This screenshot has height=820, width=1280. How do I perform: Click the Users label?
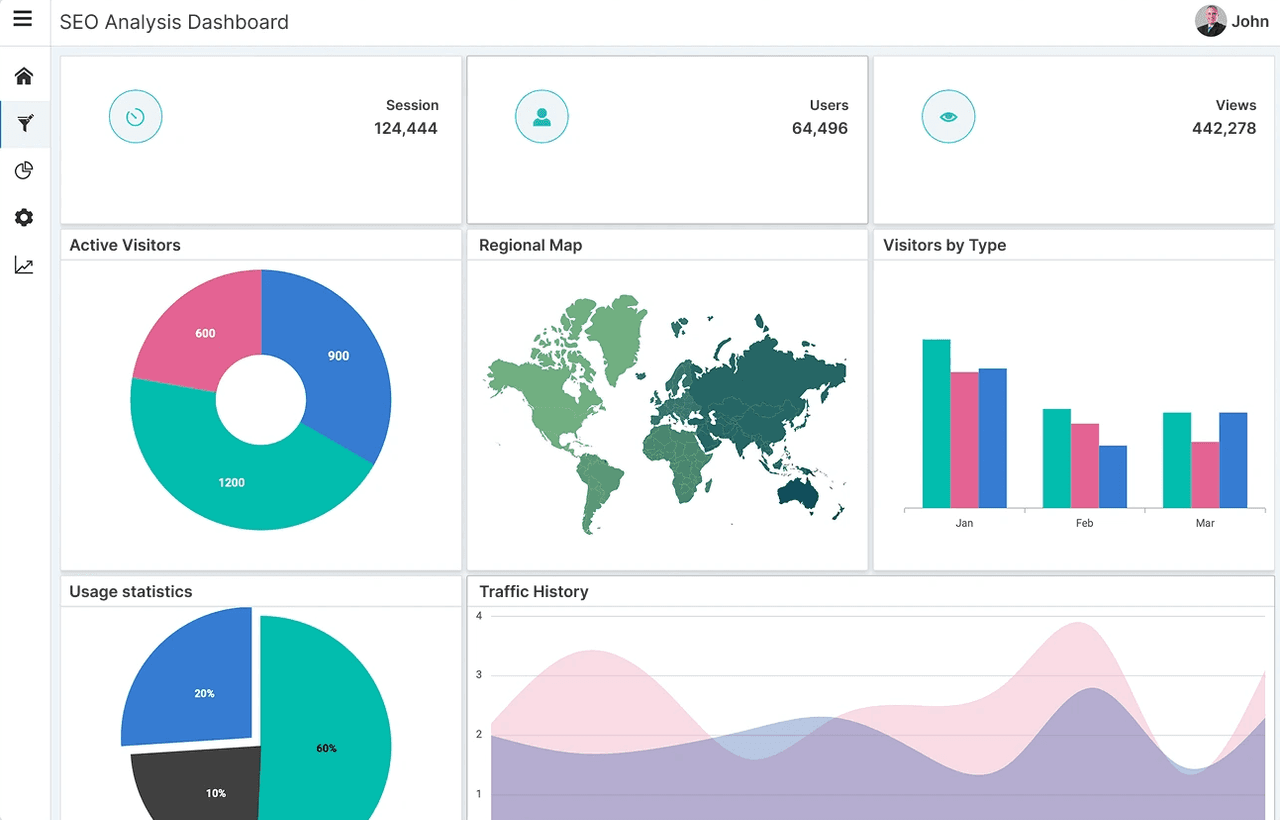(829, 105)
